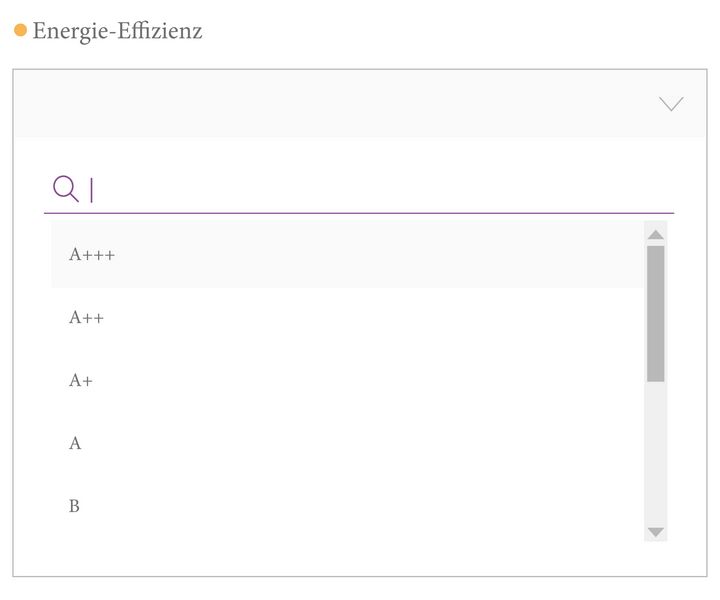Click the down chevron icon of the dropdown
This screenshot has width=720, height=600.
[671, 103]
